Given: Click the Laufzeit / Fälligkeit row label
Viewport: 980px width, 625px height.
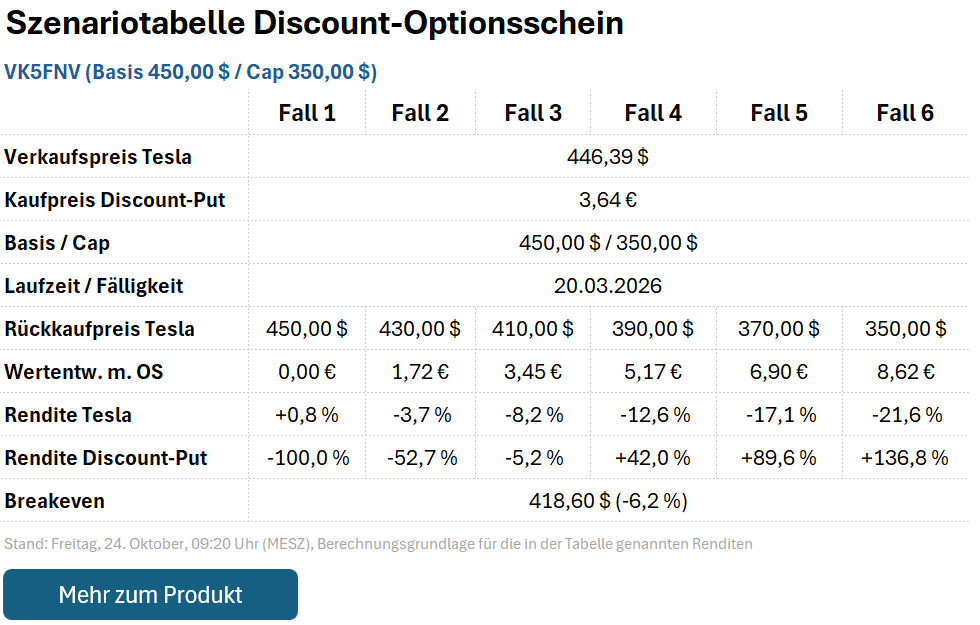Looking at the screenshot, I should tap(94, 286).
